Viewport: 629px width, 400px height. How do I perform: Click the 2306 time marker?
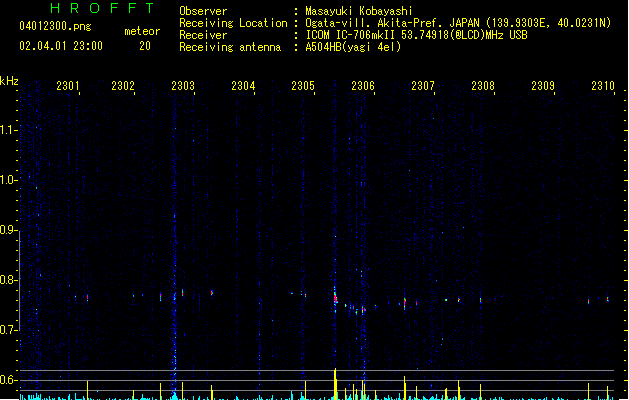click(x=363, y=85)
